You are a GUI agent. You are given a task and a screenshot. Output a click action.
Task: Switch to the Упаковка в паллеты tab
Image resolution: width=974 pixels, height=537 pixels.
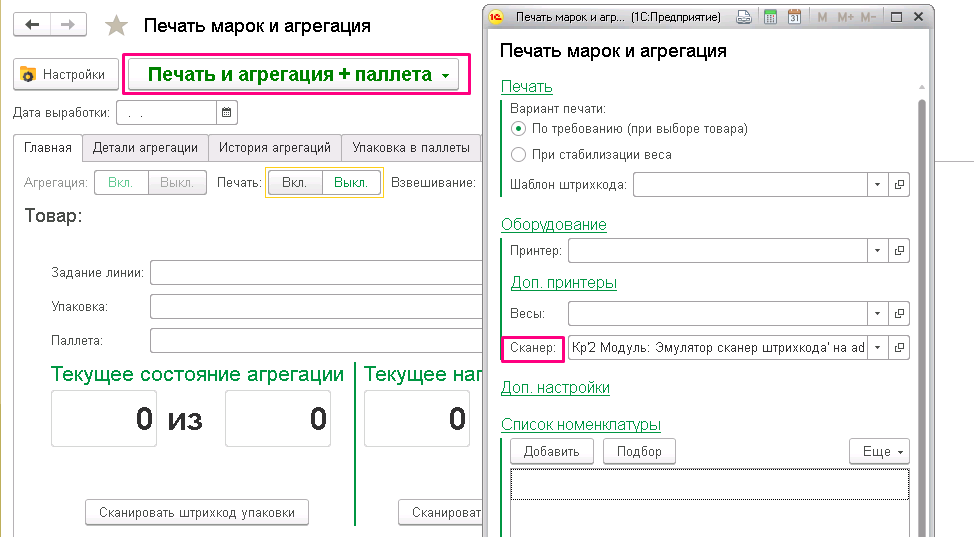pos(411,147)
